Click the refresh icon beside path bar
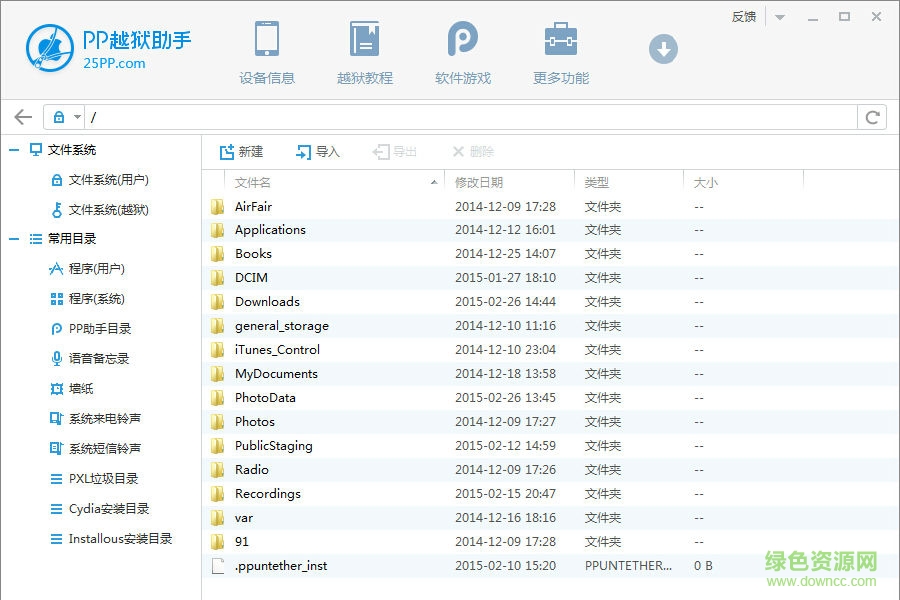The height and width of the screenshot is (600, 900). point(873,117)
